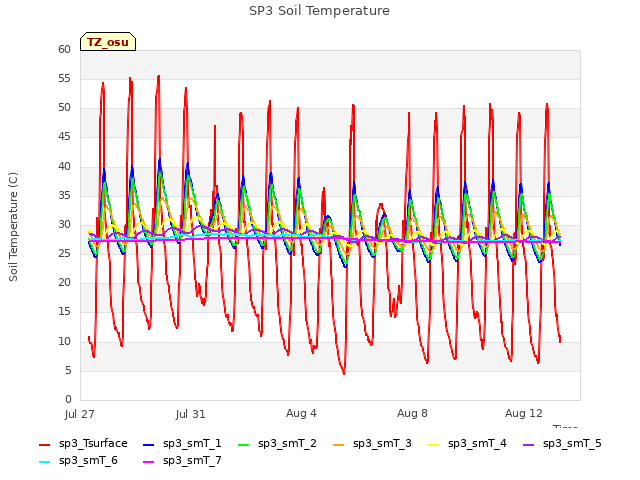Click the 50 y-axis tick label
640x480 pixels.
point(64,108)
